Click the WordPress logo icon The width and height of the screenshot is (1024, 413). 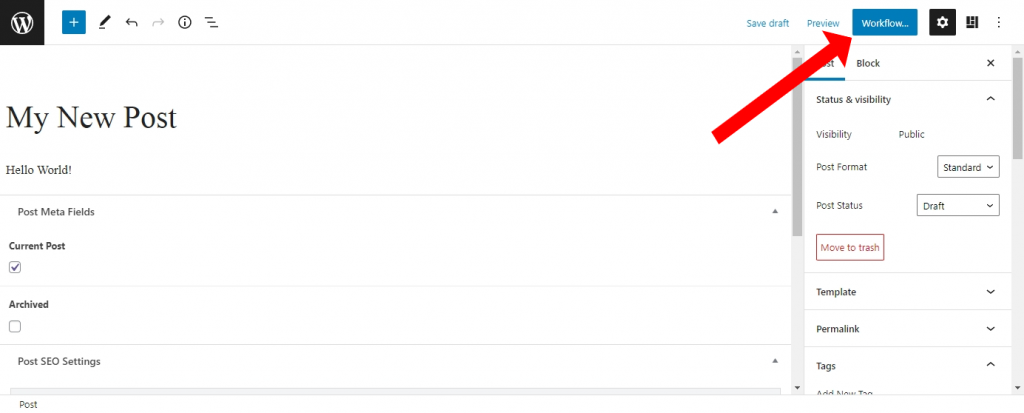22,22
